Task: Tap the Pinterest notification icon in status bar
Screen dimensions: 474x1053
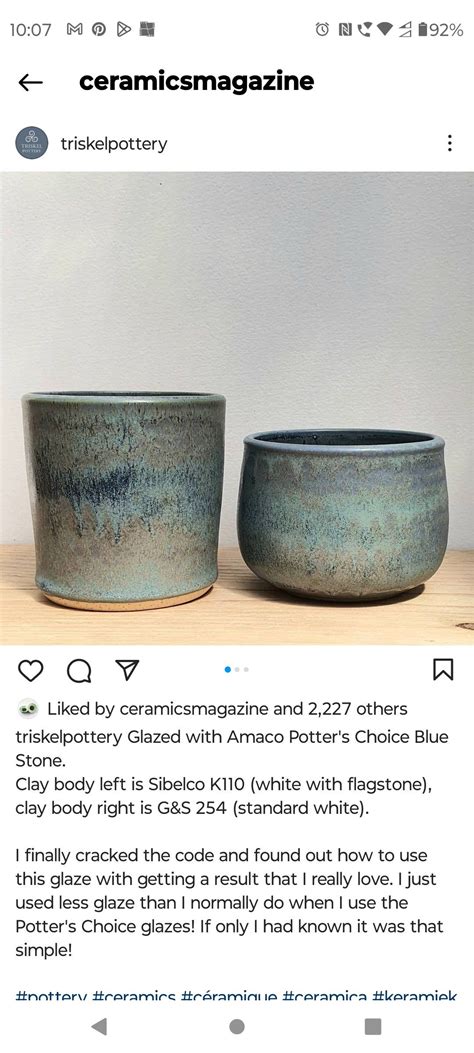Action: coord(99,30)
